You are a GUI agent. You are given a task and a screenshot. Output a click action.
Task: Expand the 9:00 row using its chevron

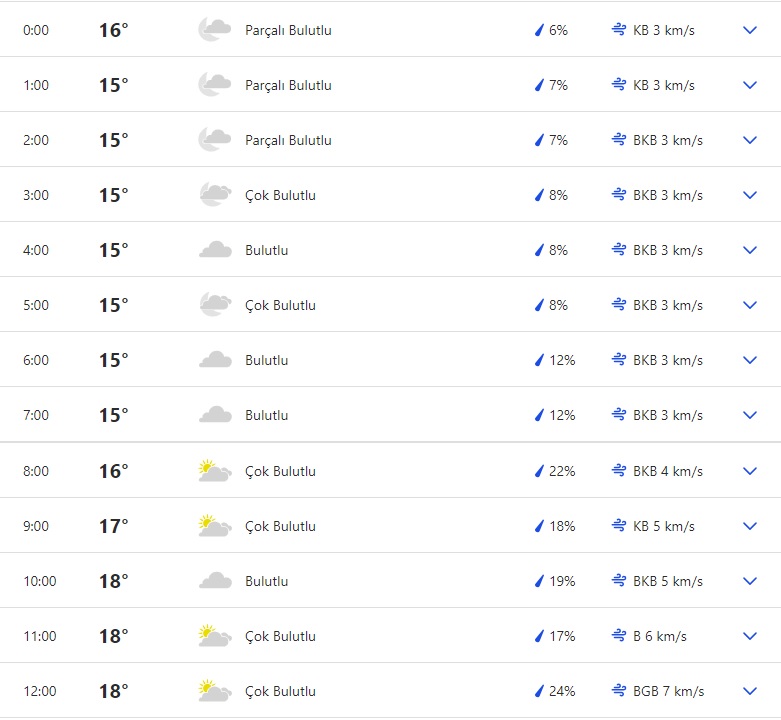750,526
